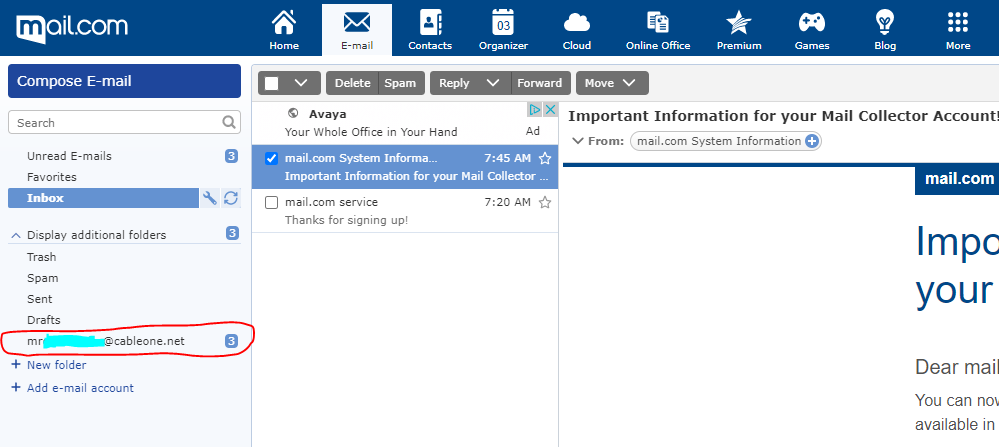
Task: Open the select-all dropdown arrow
Action: 301,83
